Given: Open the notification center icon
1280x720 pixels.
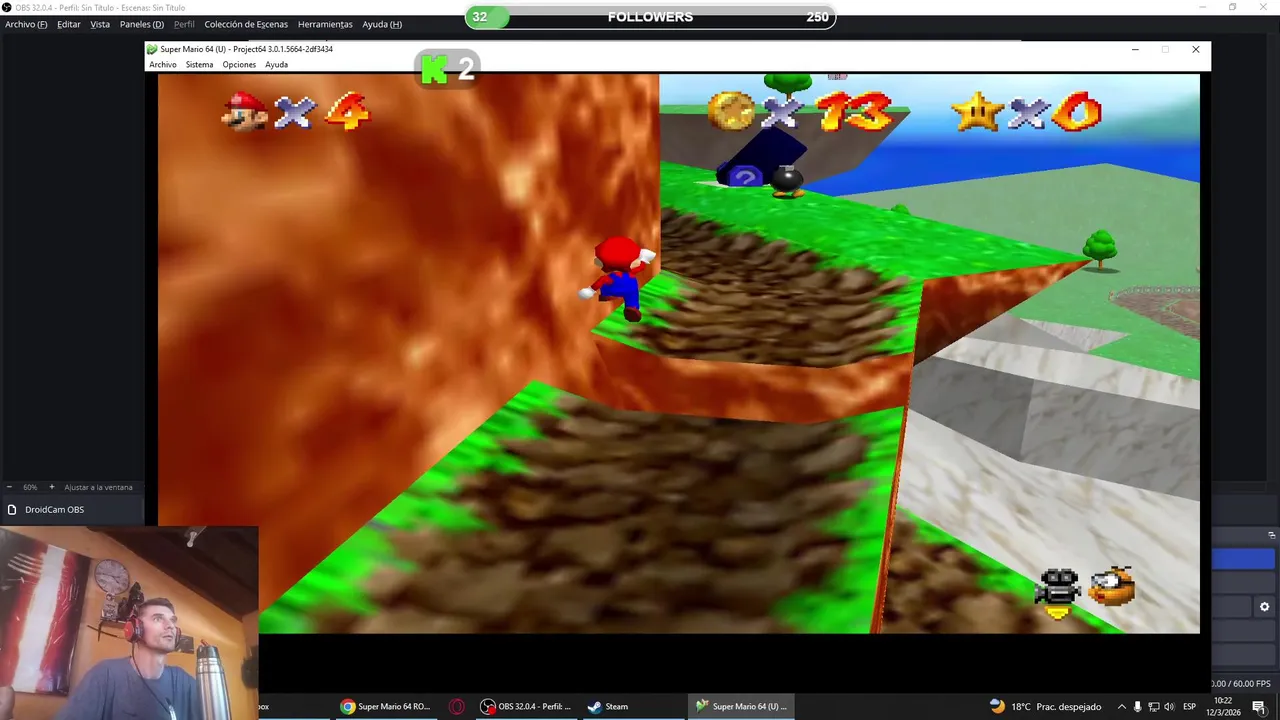Looking at the screenshot, I should pos(1259,706).
